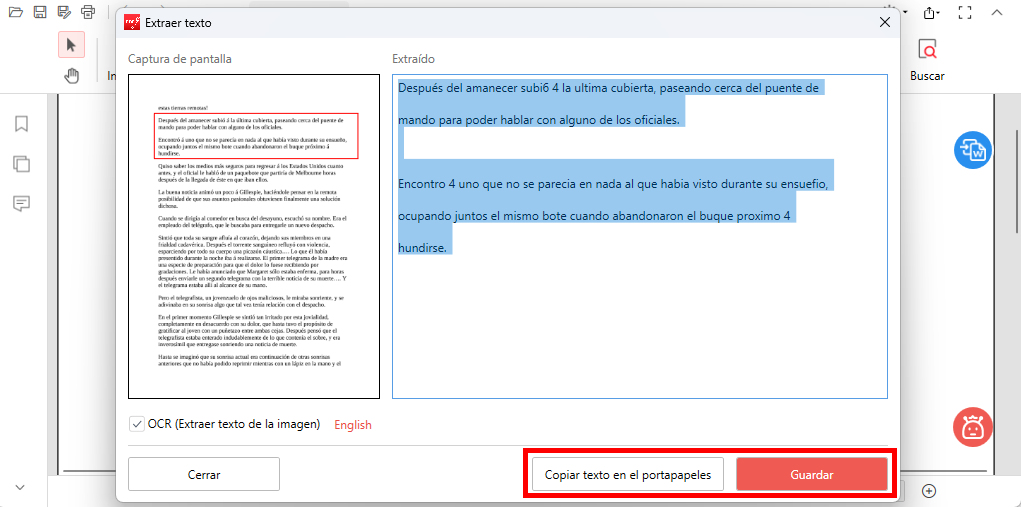Toggle the OCR extract text checkbox
Screen dimensions: 1021x507
click(137, 424)
